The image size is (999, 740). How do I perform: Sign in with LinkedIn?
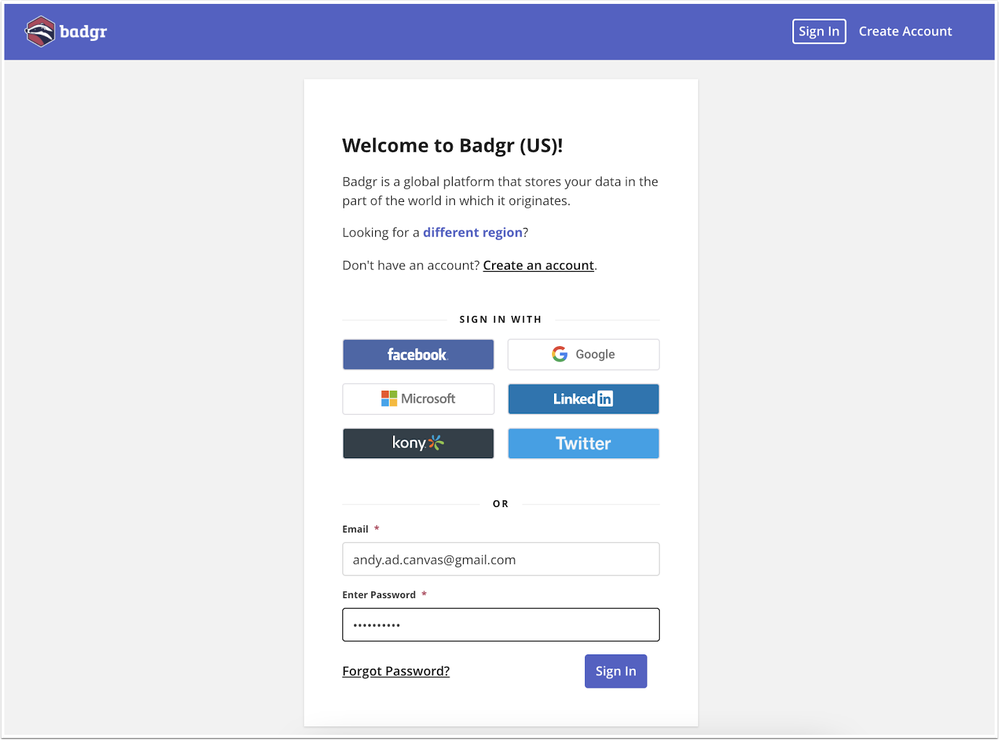click(x=583, y=398)
